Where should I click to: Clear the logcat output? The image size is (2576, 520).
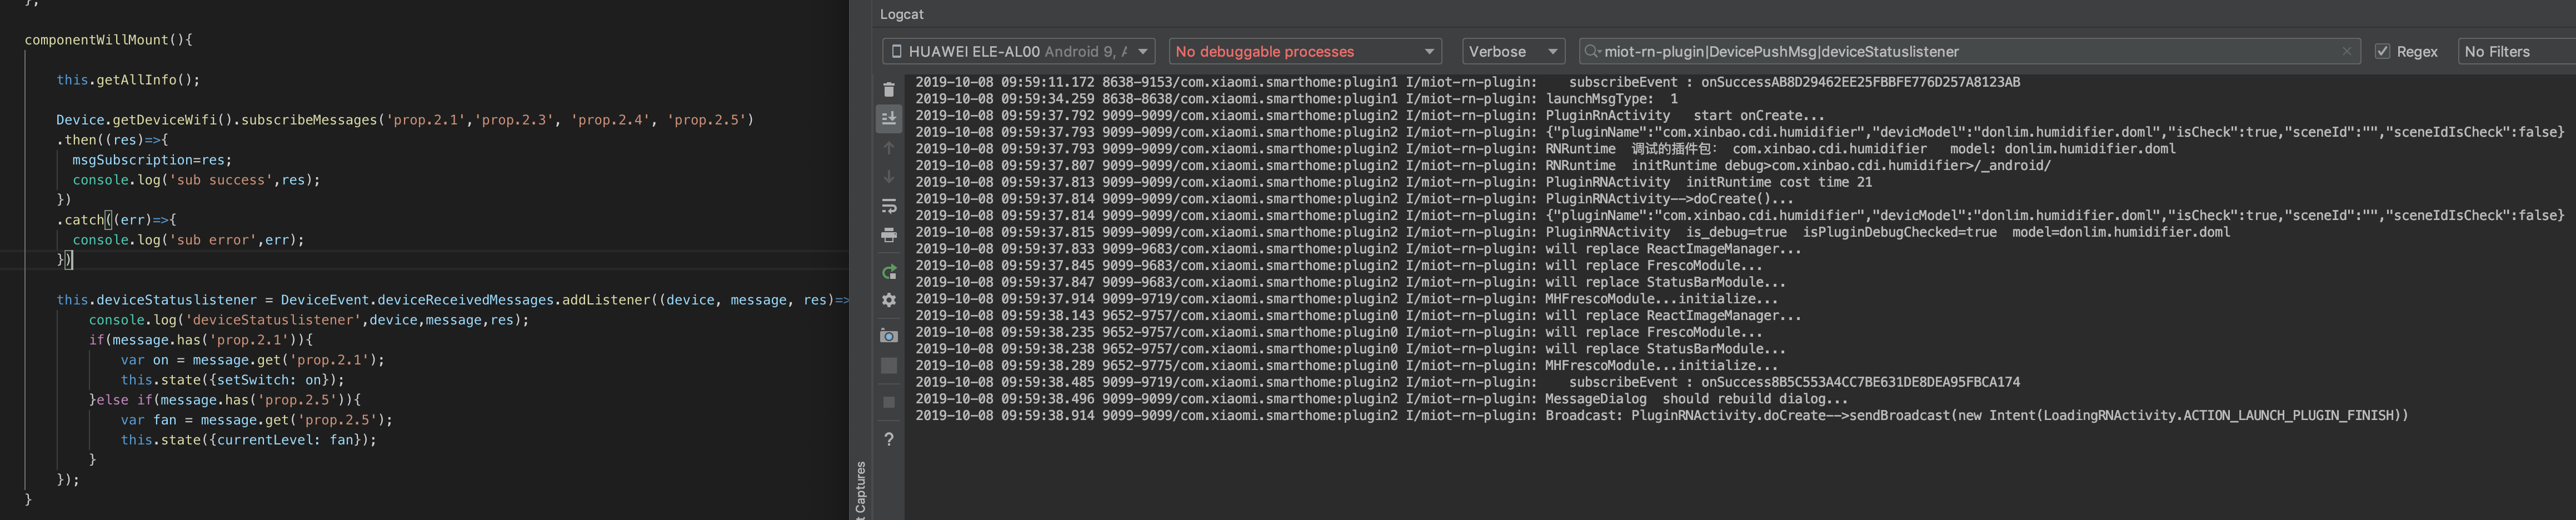pos(888,88)
